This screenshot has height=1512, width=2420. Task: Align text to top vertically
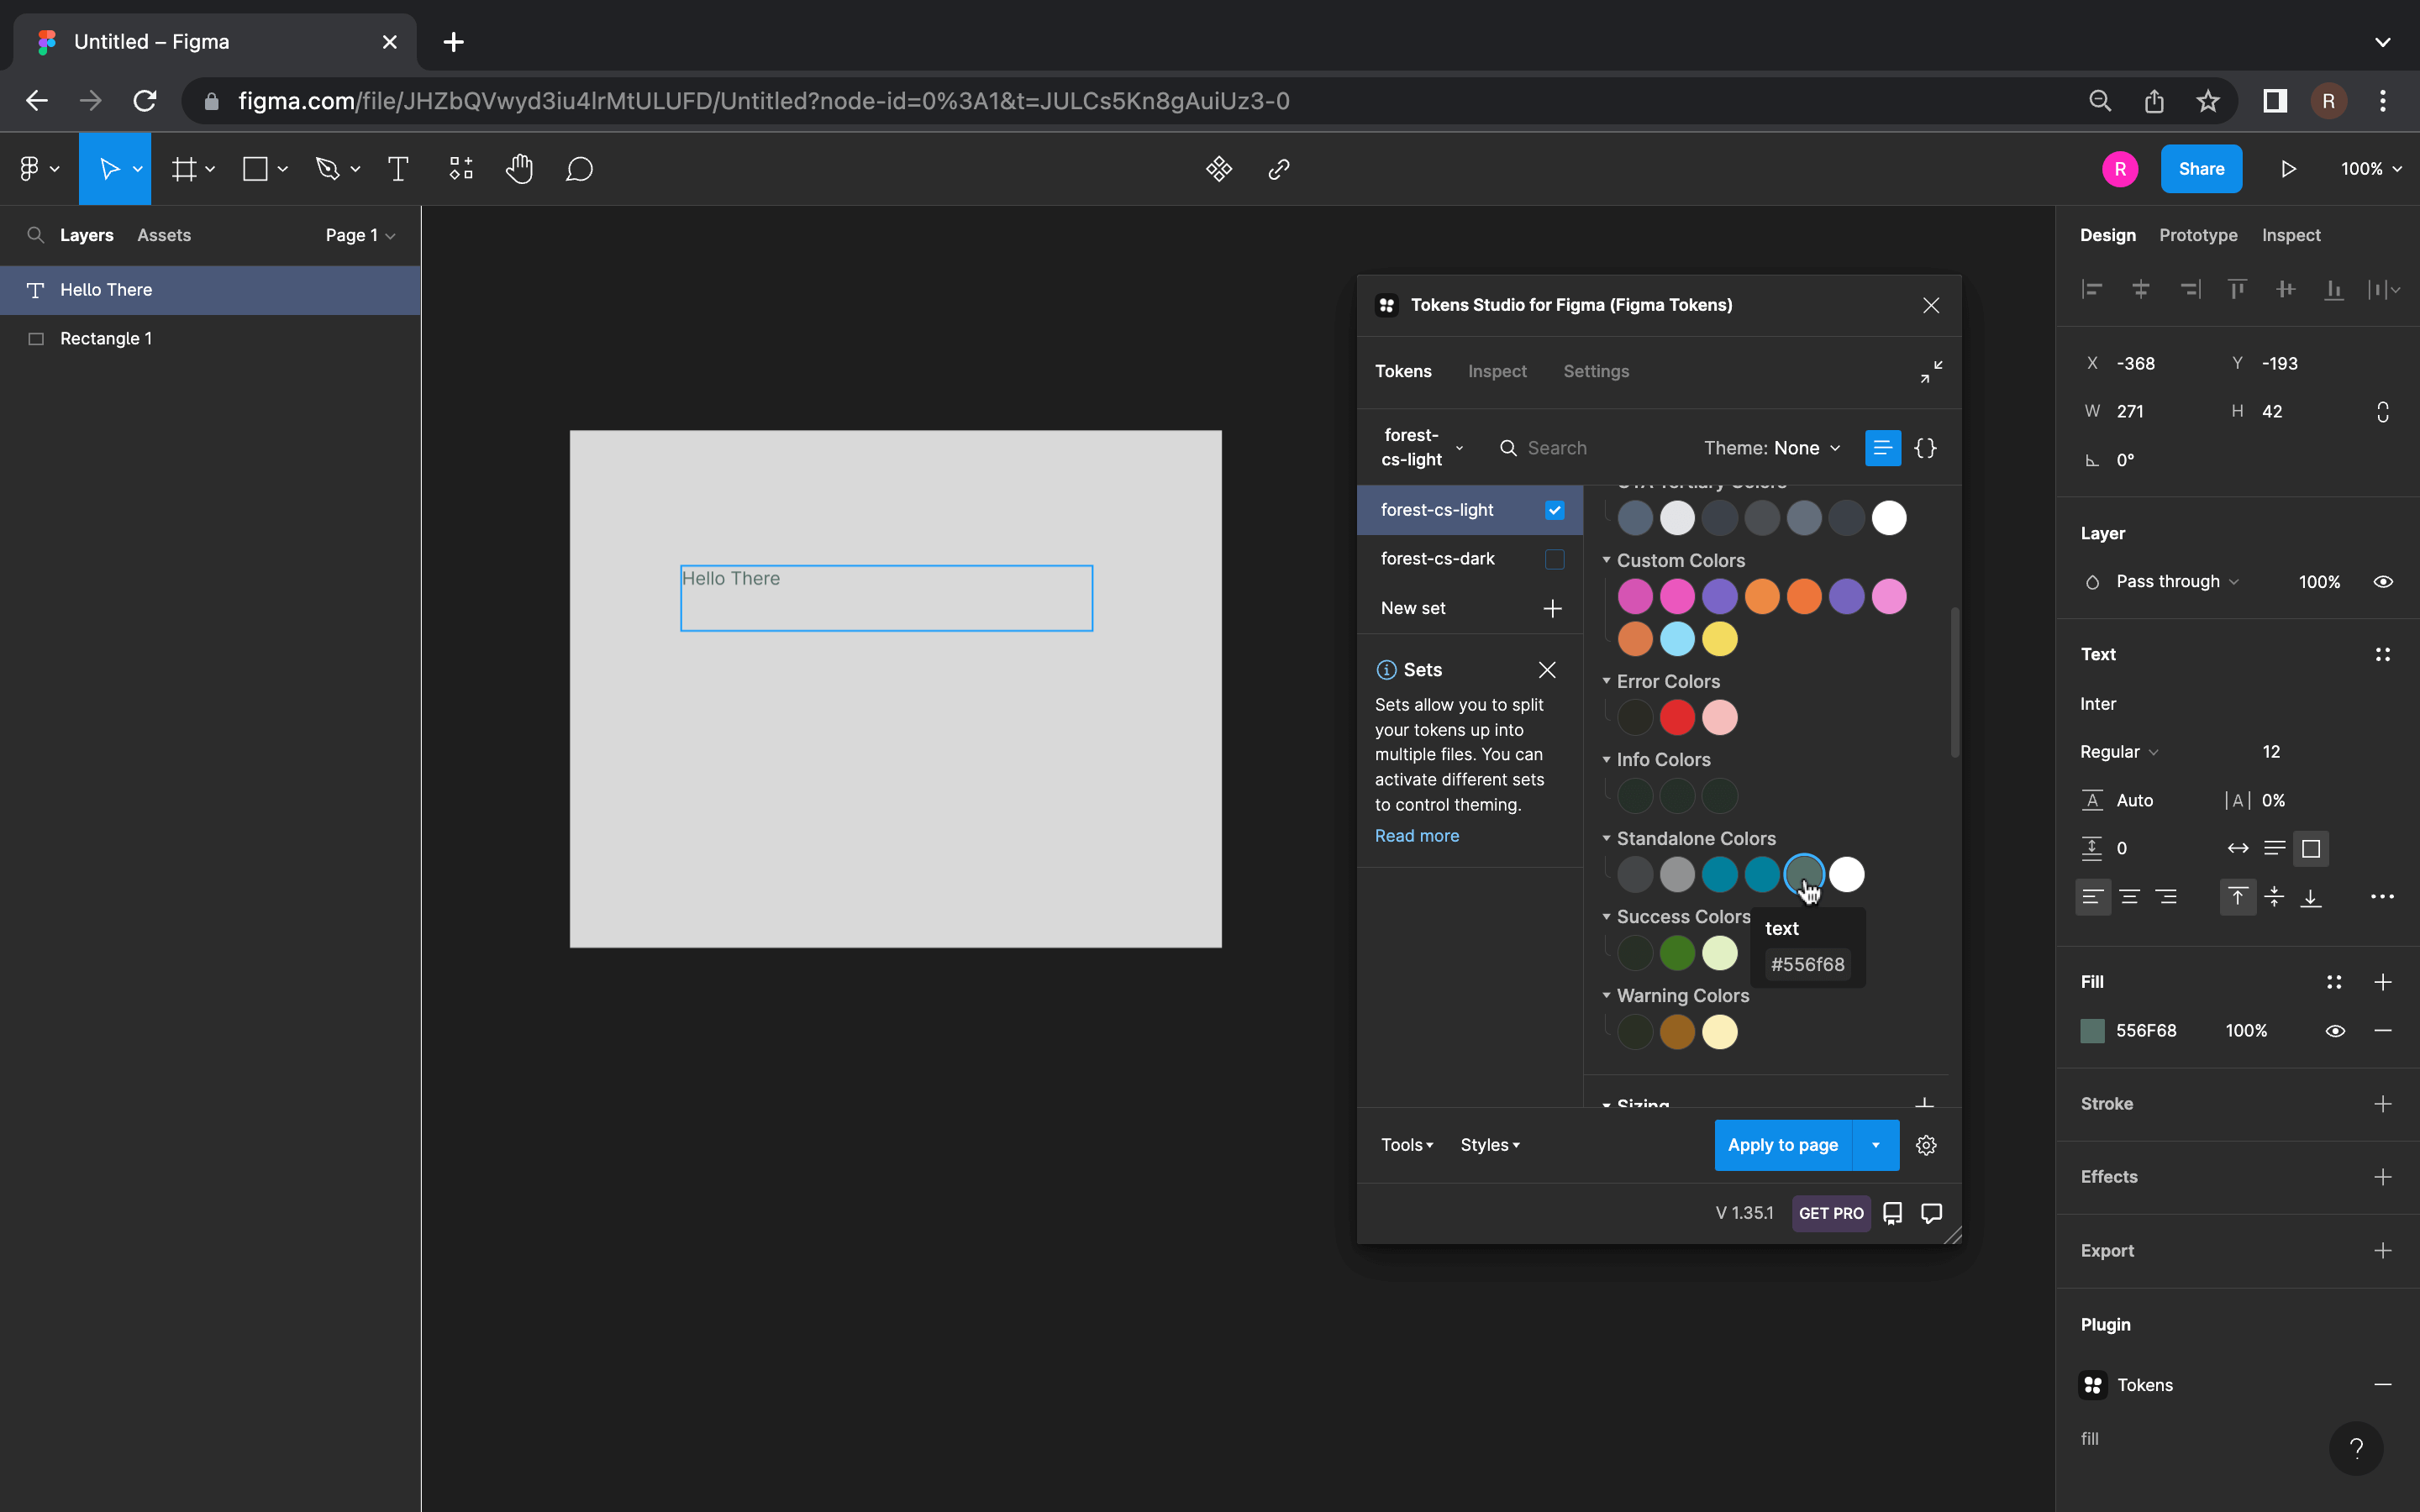[x=2238, y=897]
